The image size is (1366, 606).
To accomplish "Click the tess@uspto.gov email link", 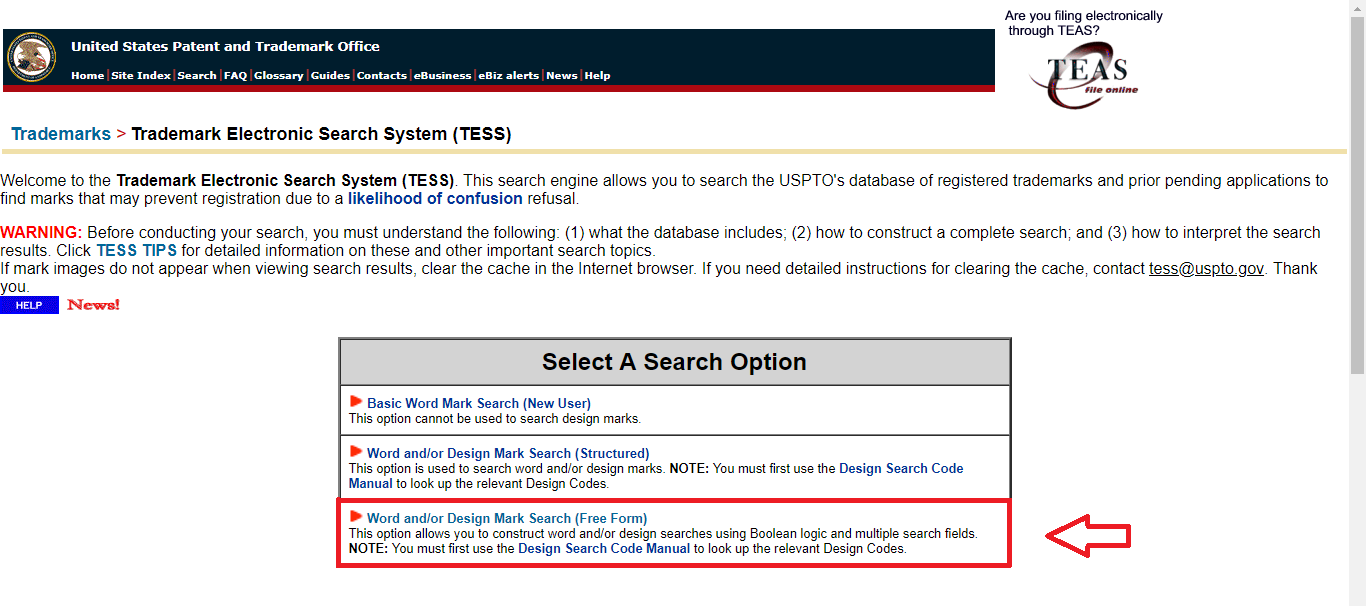I will [1206, 269].
